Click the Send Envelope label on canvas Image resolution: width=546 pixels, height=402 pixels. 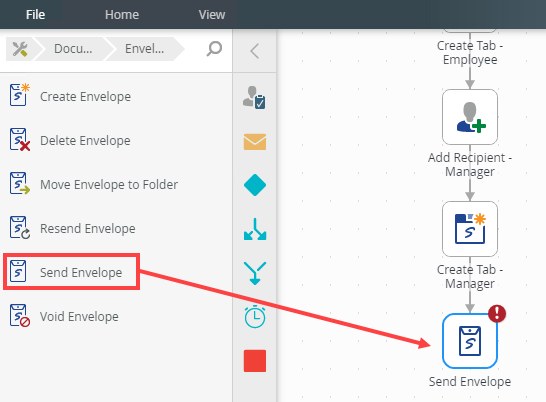coord(470,381)
